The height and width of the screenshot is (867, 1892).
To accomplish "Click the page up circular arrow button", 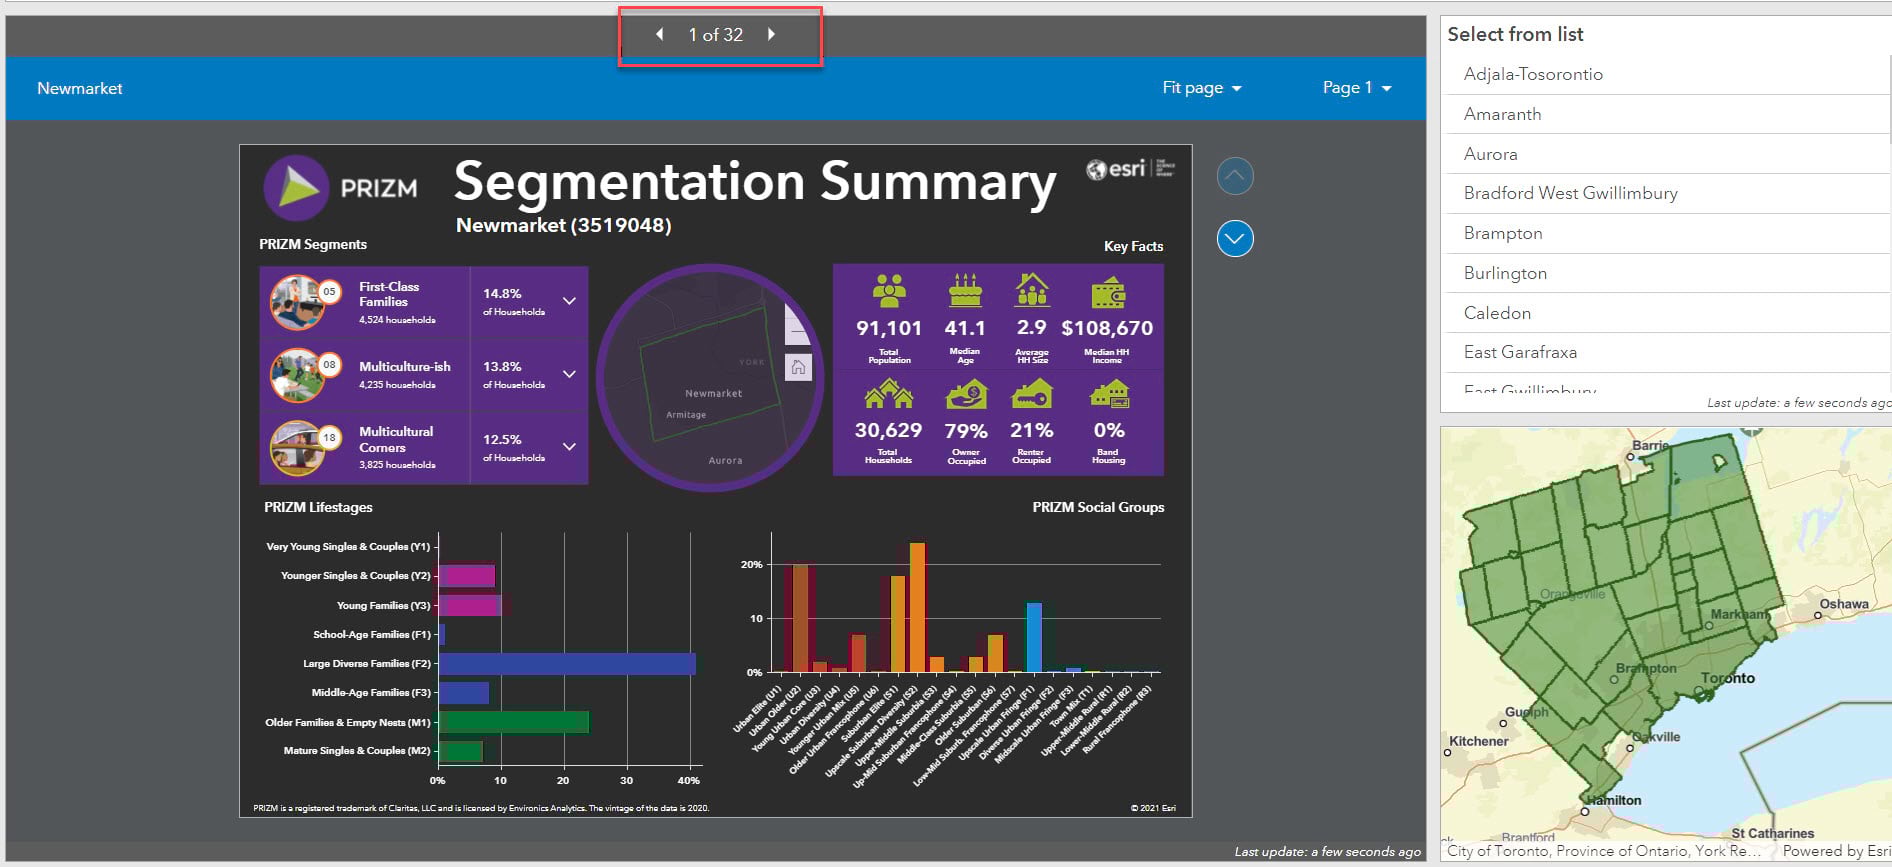I will pos(1235,176).
